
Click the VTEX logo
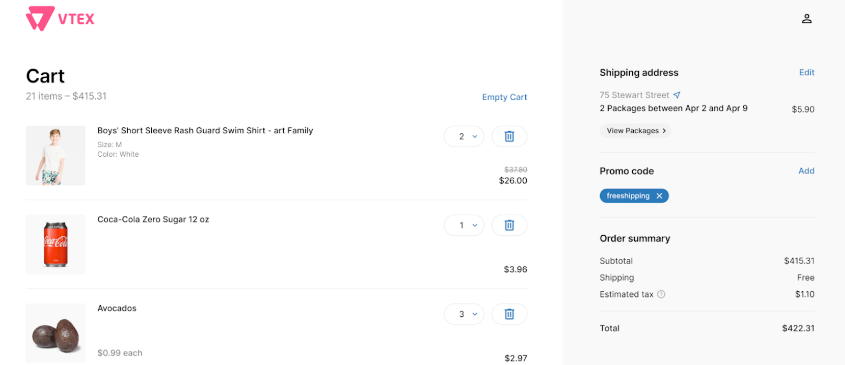pos(60,18)
